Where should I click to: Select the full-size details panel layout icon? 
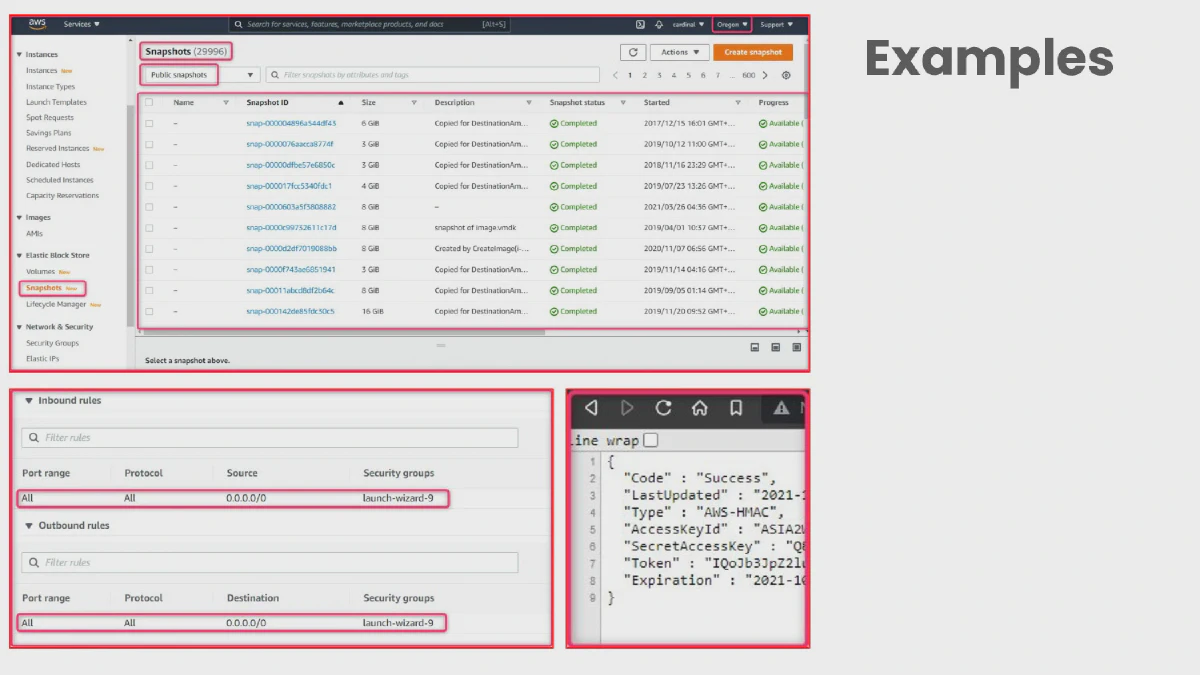coord(796,347)
